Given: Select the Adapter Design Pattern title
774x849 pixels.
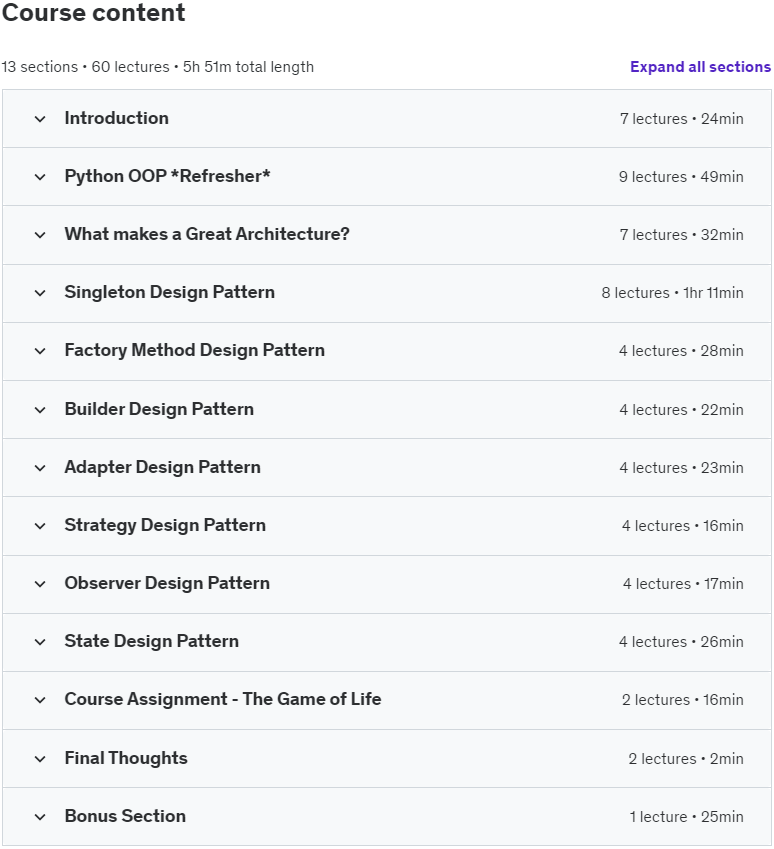Looking at the screenshot, I should click(162, 467).
